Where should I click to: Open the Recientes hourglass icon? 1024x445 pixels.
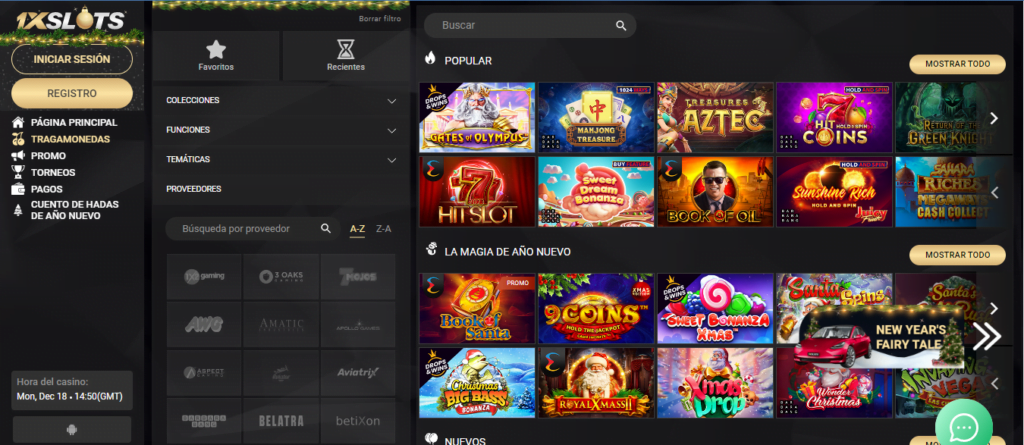click(x=345, y=50)
